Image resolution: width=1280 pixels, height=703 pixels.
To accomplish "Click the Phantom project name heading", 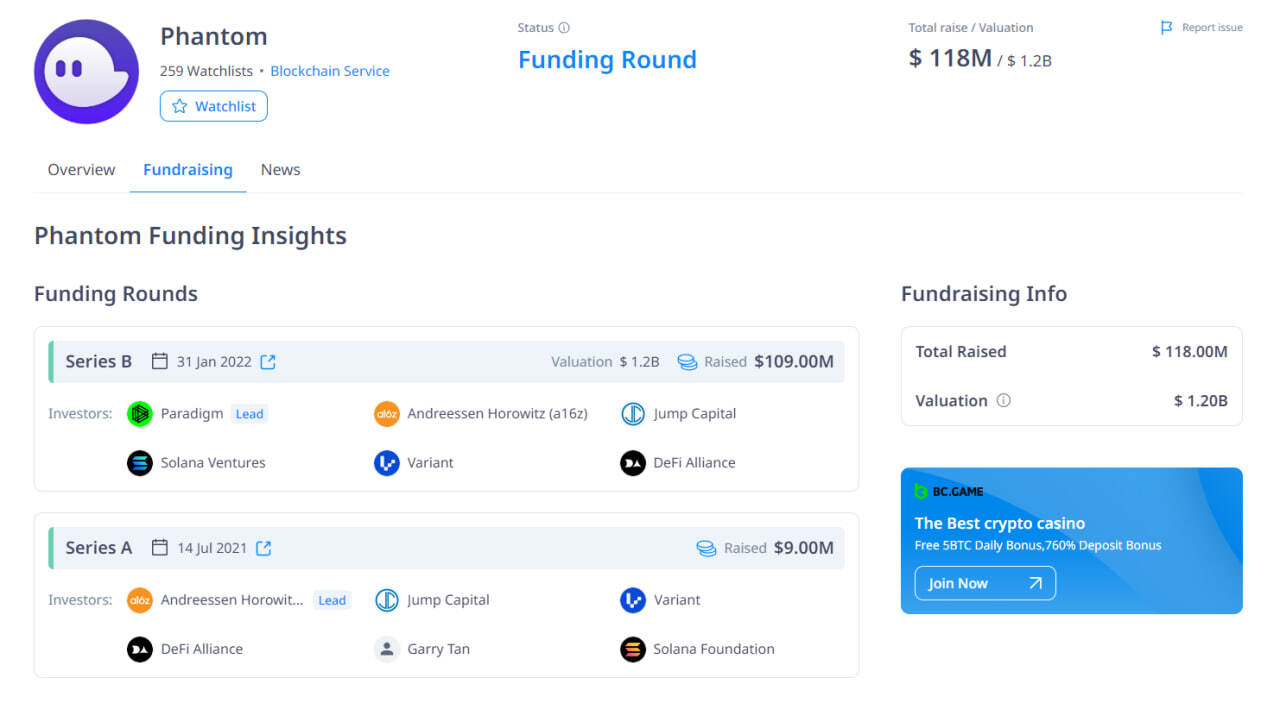I will [x=214, y=36].
